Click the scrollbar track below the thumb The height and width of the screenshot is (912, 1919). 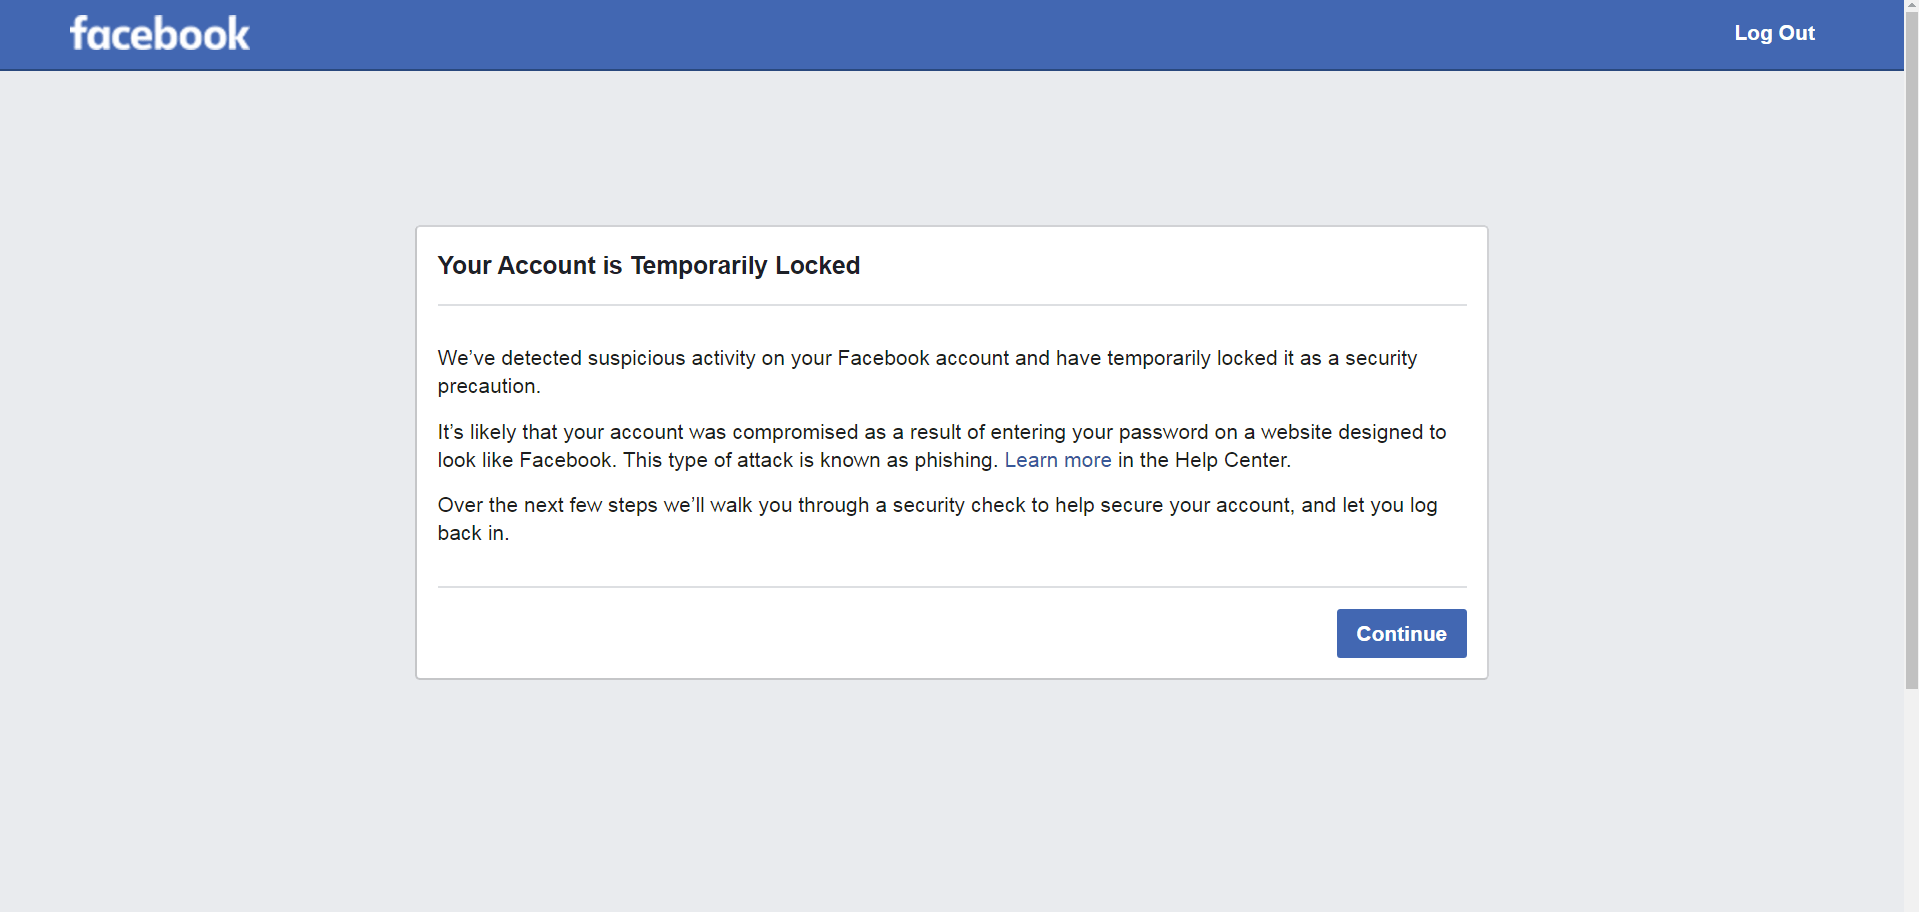click(1911, 800)
